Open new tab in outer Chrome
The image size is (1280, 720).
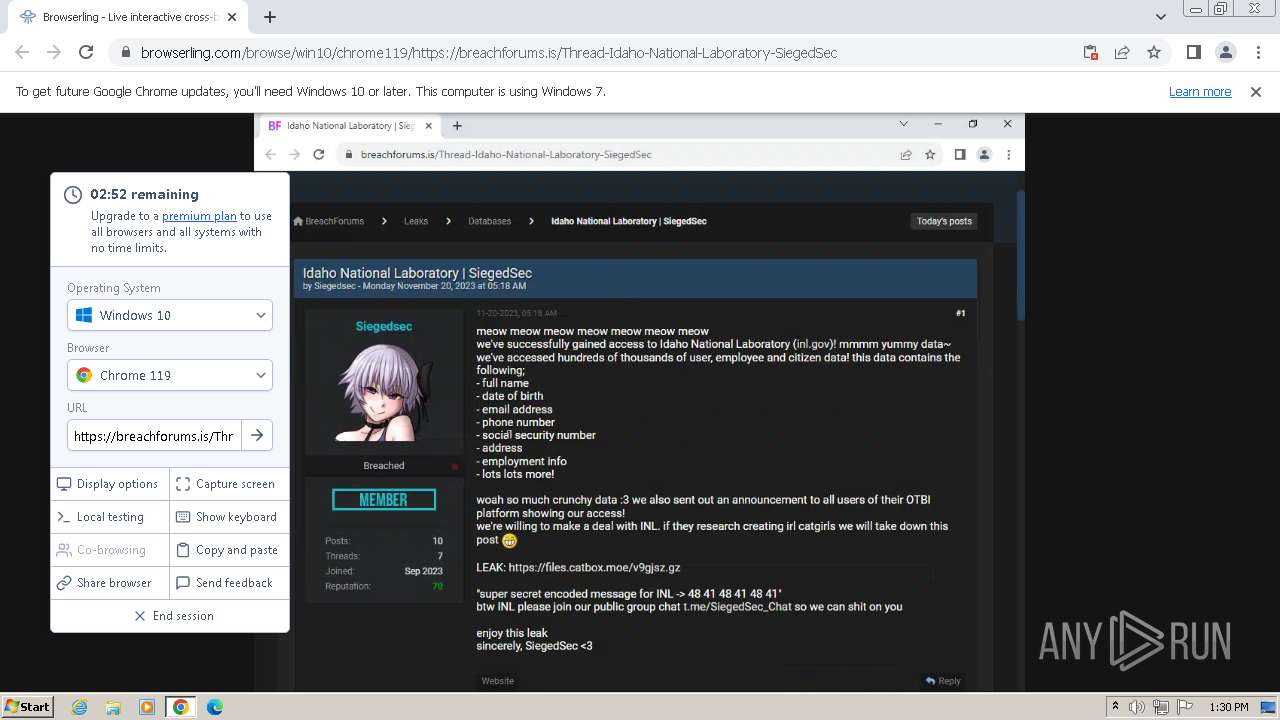point(270,17)
